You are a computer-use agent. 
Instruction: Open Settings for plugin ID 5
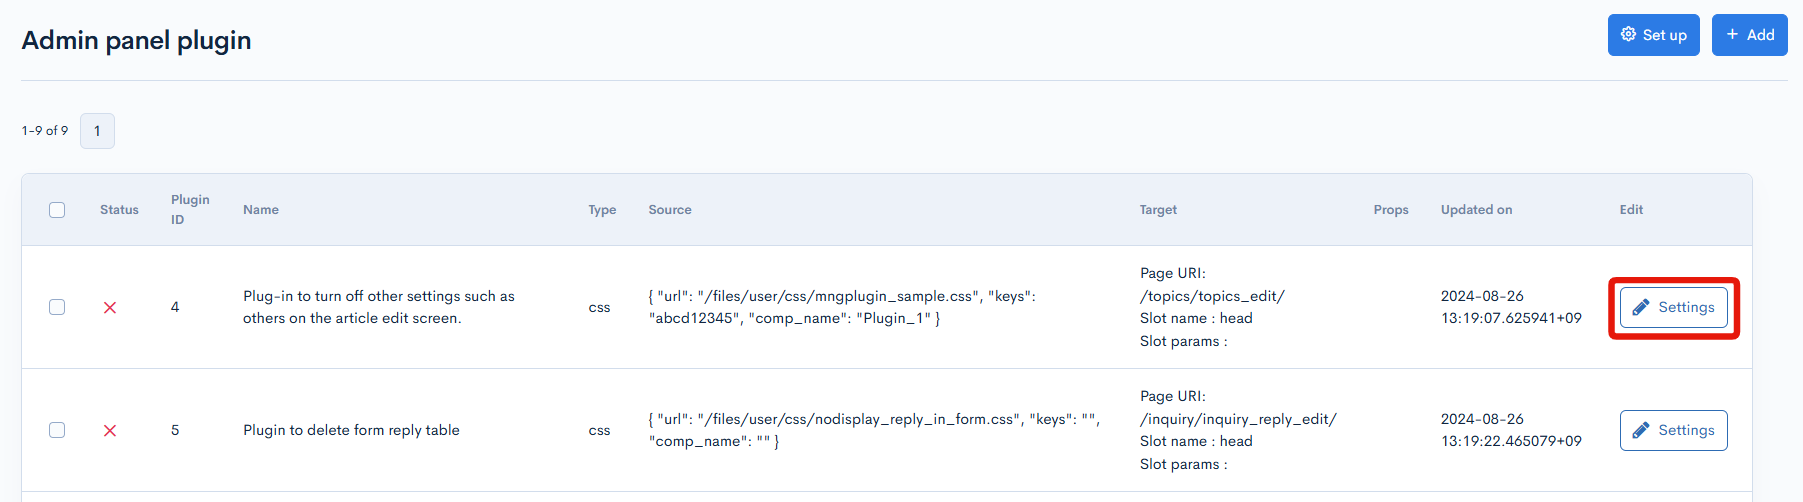(1673, 431)
